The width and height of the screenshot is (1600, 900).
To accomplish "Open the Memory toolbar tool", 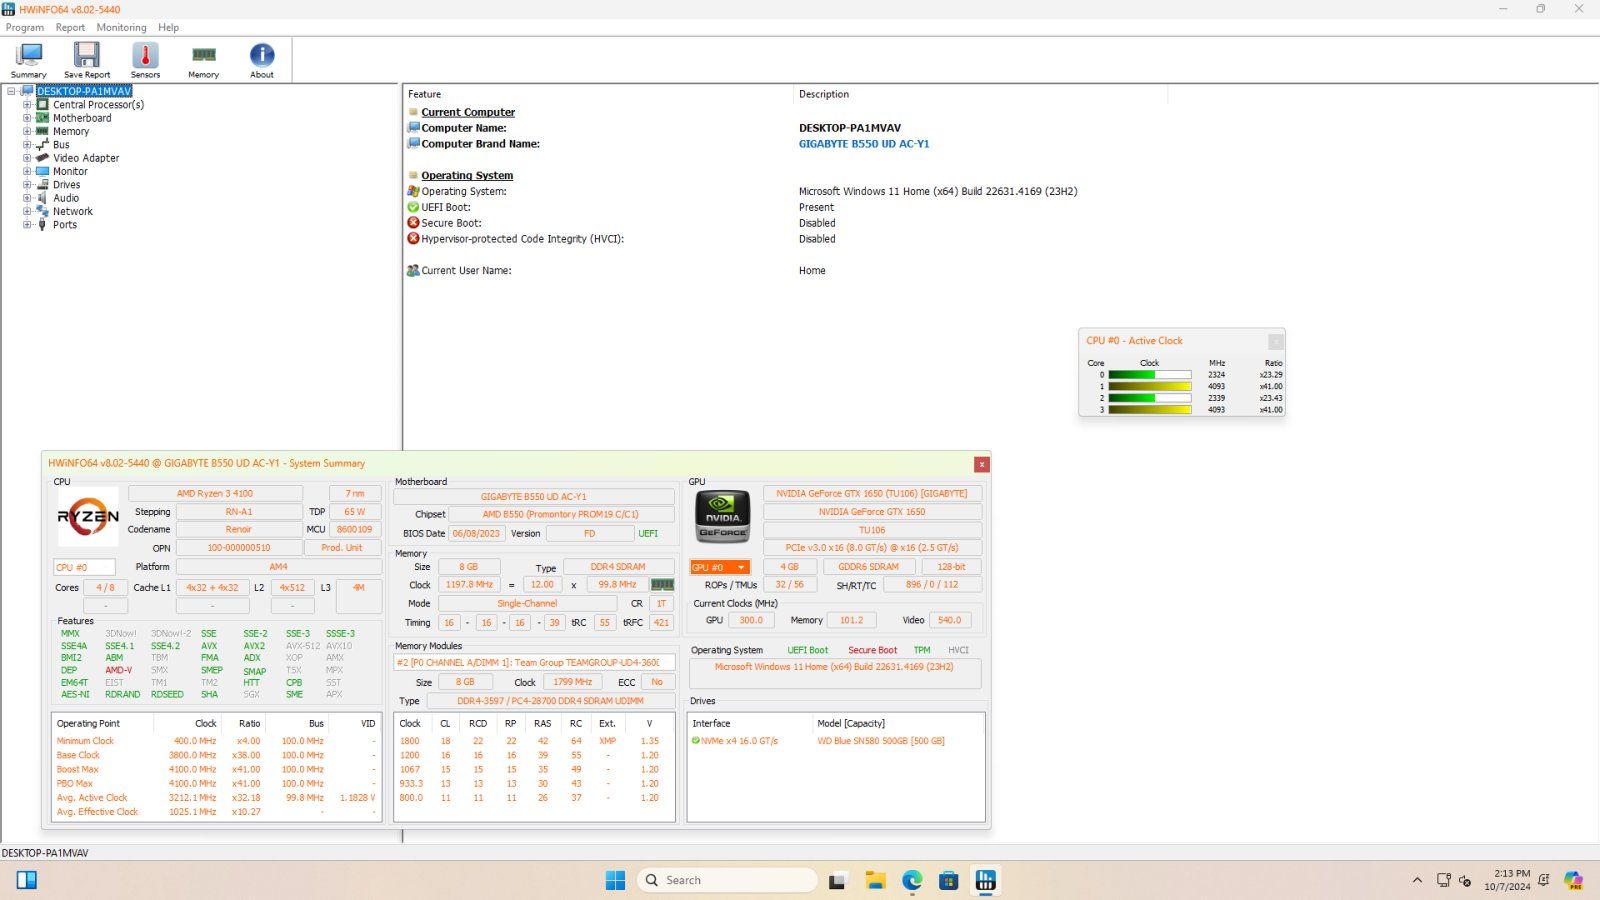I will (x=203, y=61).
